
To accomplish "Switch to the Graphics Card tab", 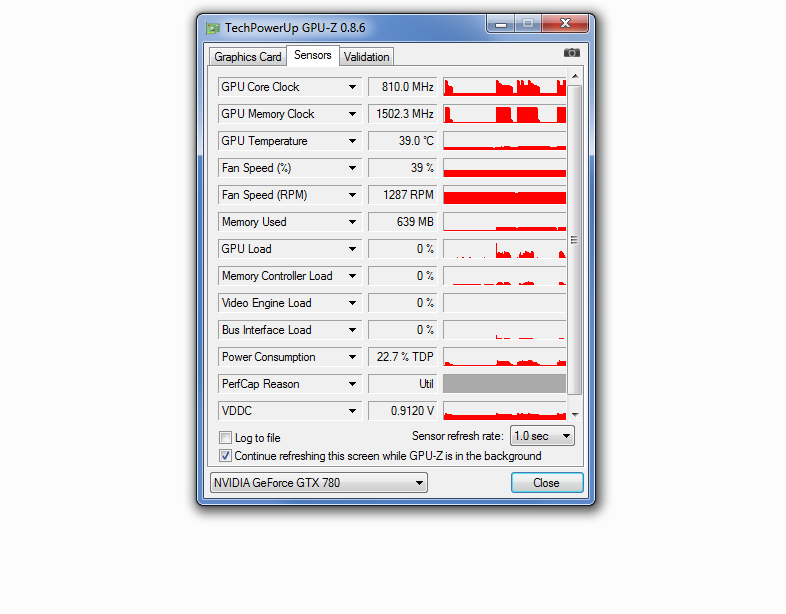I will pyautogui.click(x=248, y=57).
